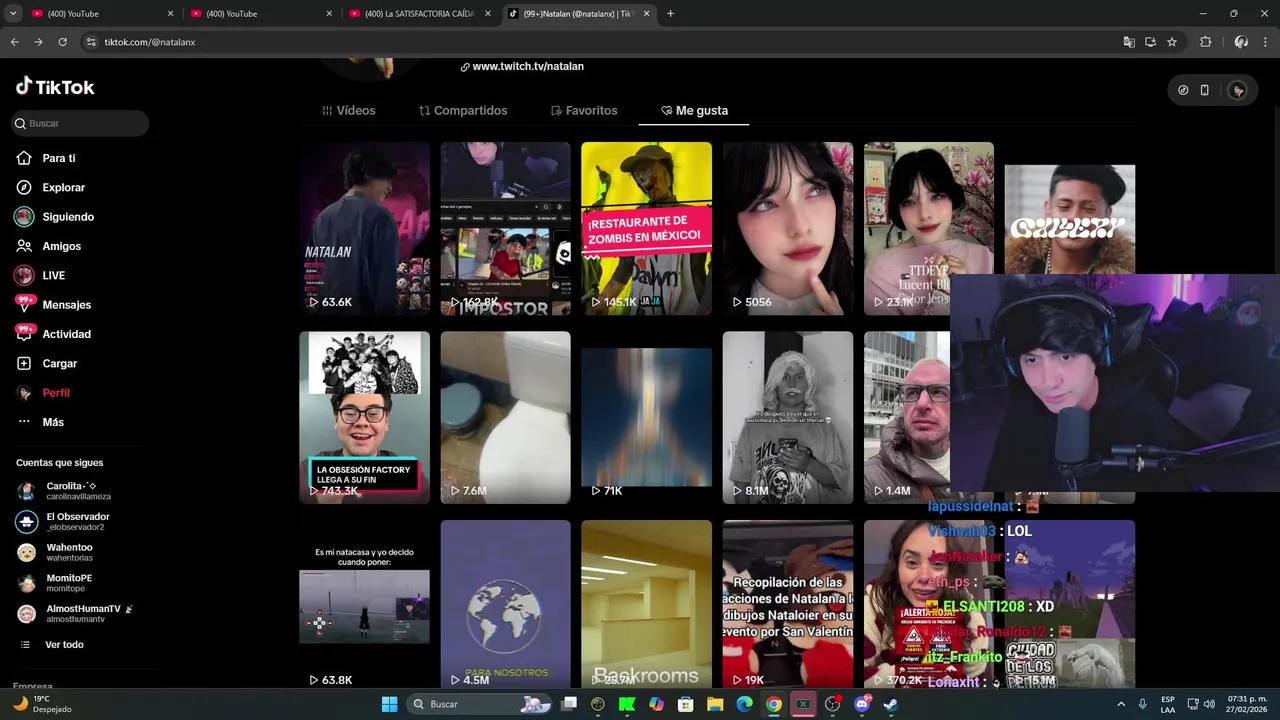Screen dimensions: 1280x720
Task: Open the IMPOSTOR video thumbnail
Action: pos(505,228)
